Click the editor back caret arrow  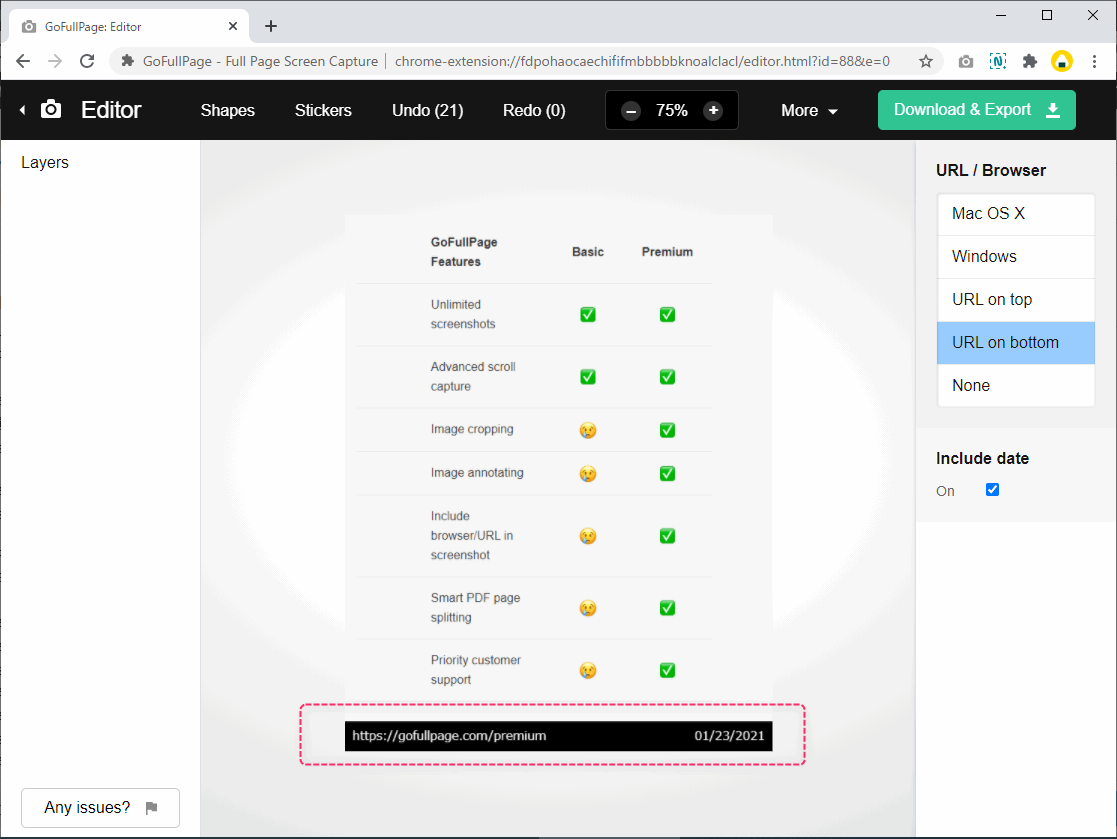tap(23, 110)
